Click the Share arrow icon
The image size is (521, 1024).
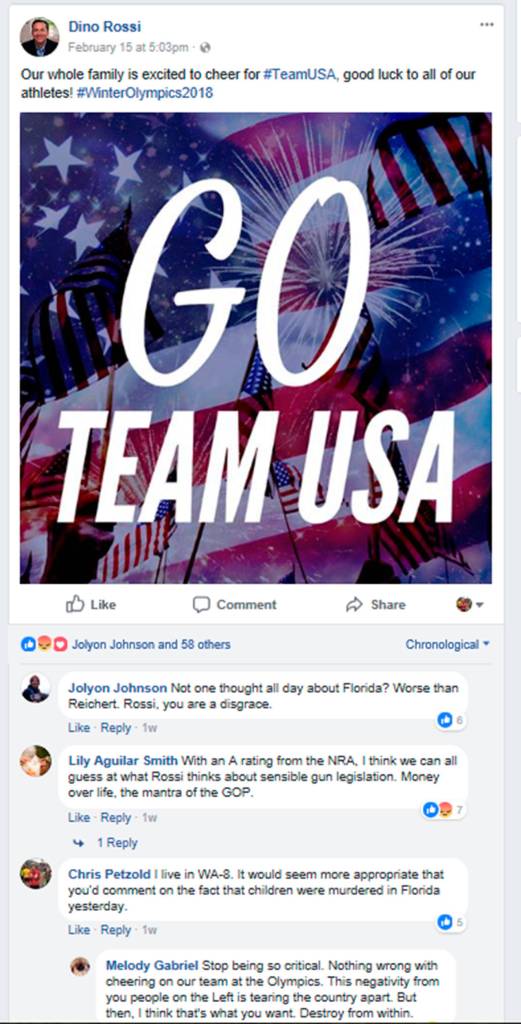pos(354,605)
